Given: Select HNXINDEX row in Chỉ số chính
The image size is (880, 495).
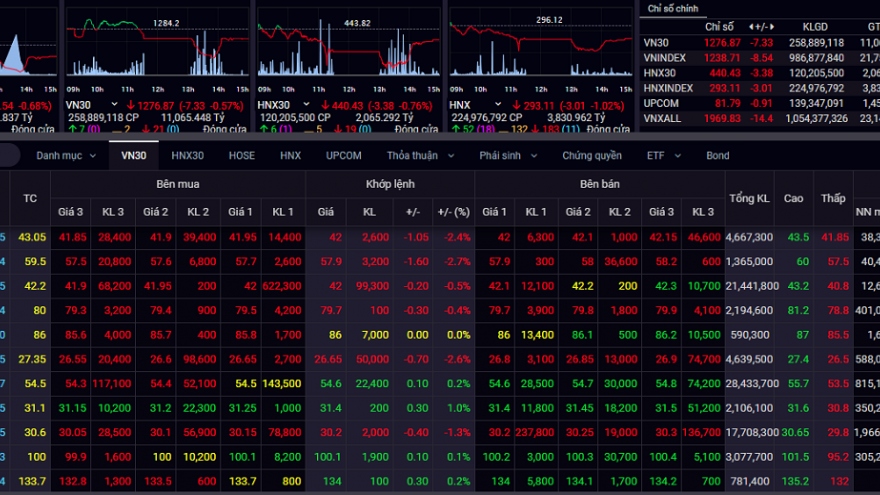Looking at the screenshot, I should (x=760, y=88).
